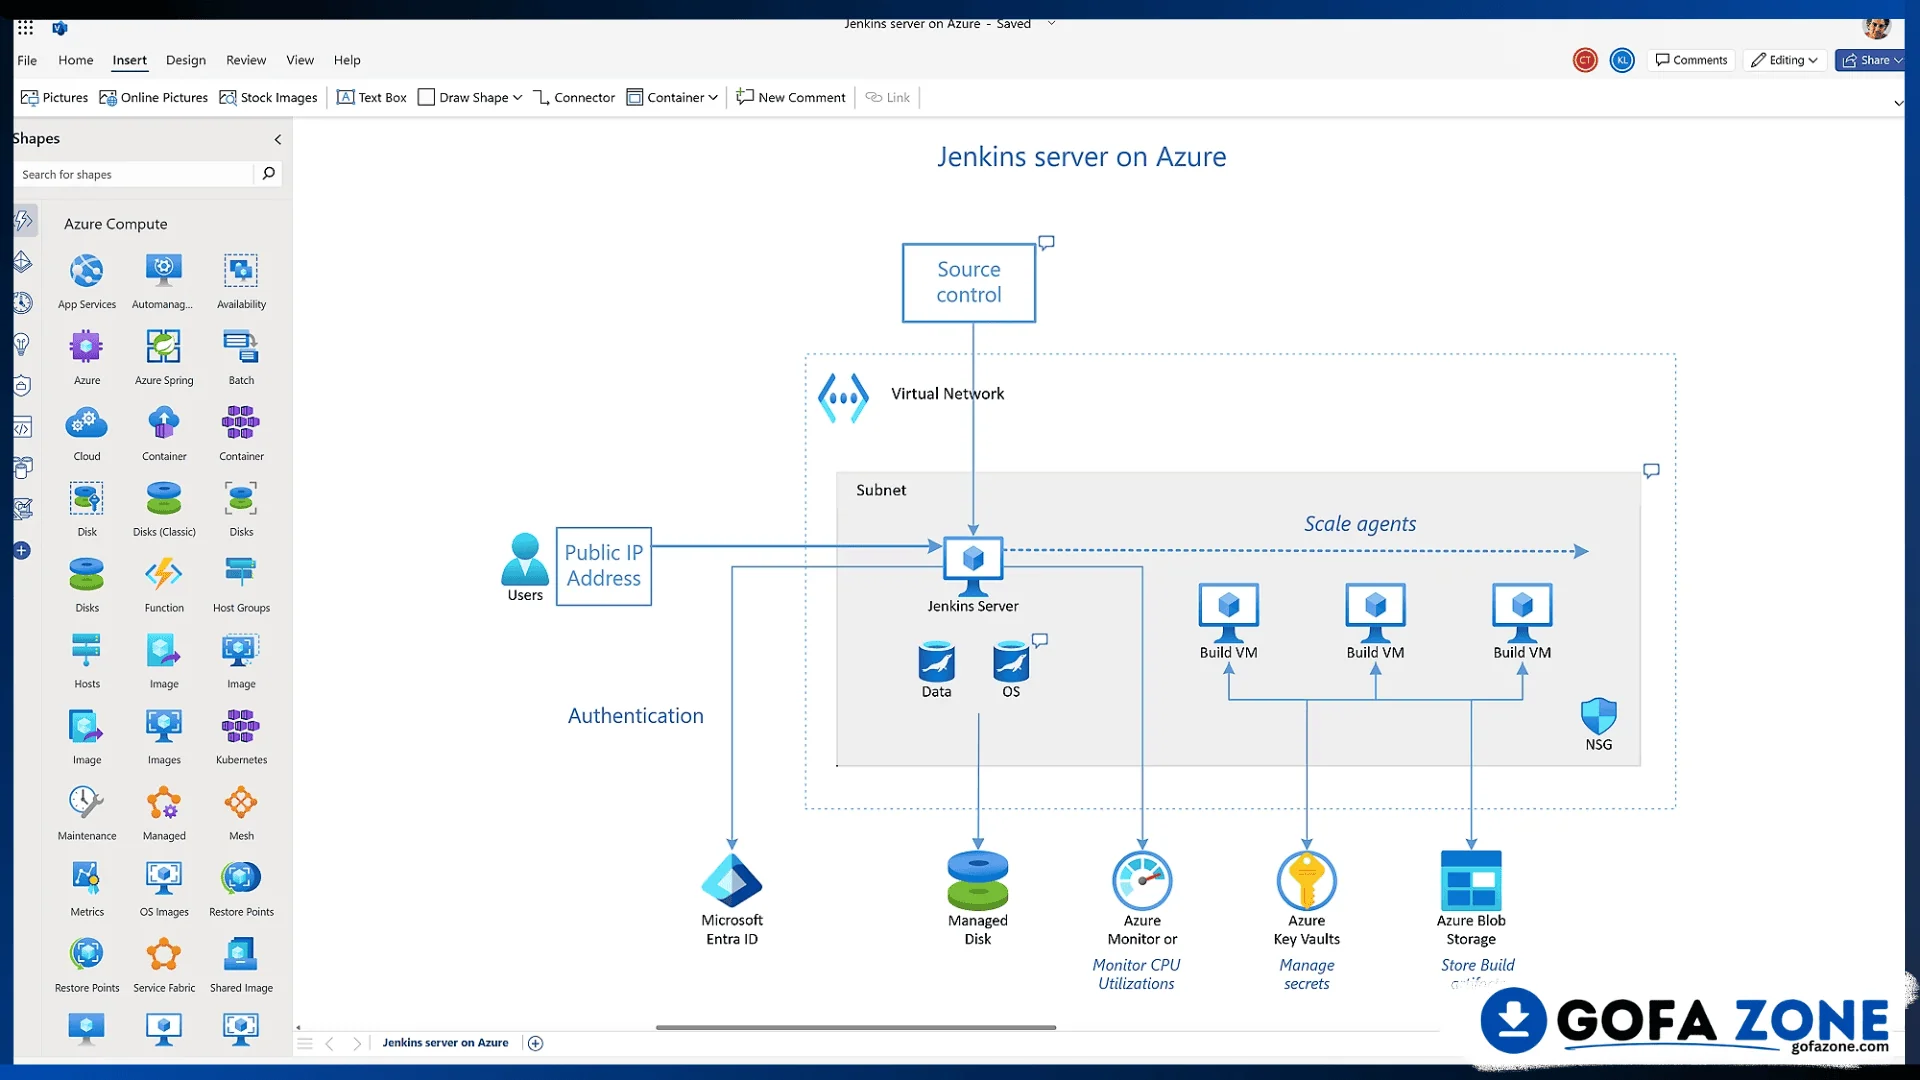Screen dimensions: 1920x1080
Task: Select the Connector tool
Action: pyautogui.click(x=574, y=97)
